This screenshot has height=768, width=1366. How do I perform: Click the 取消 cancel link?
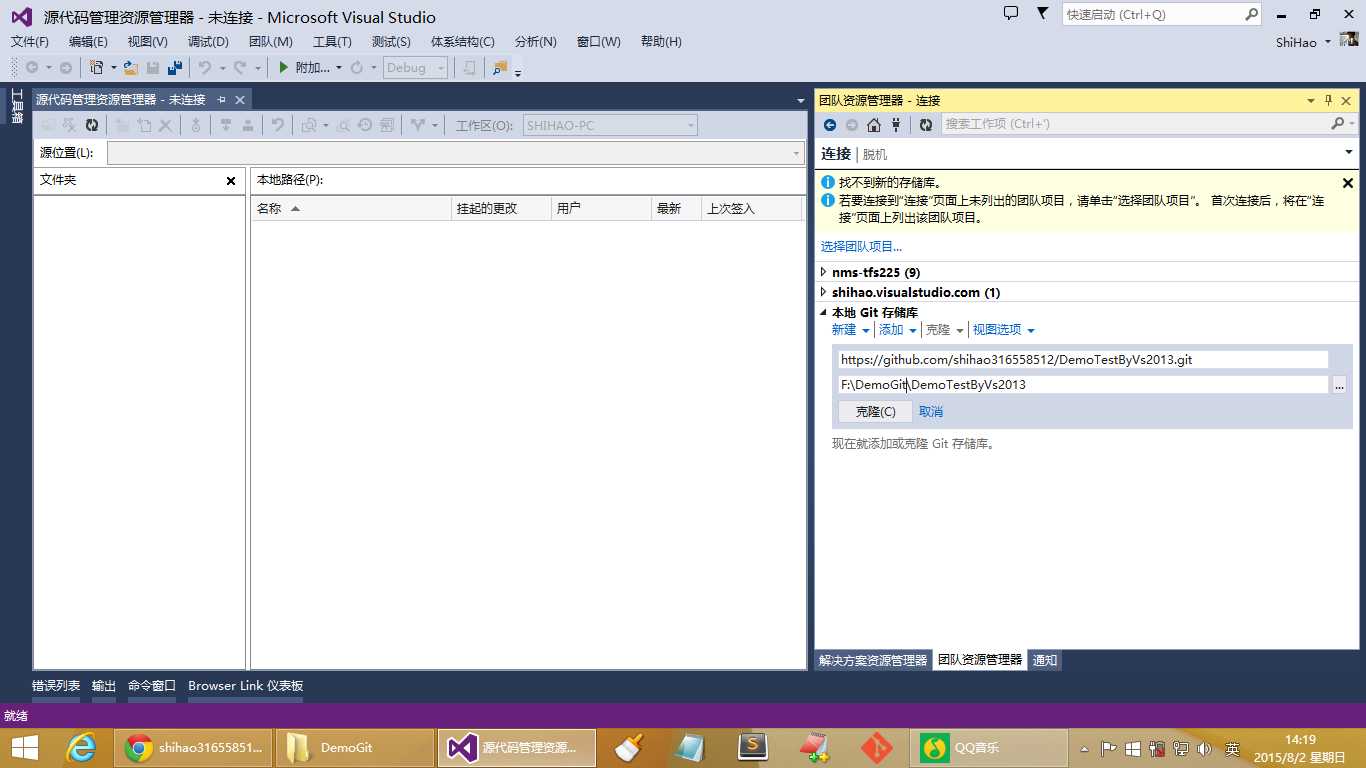(931, 412)
